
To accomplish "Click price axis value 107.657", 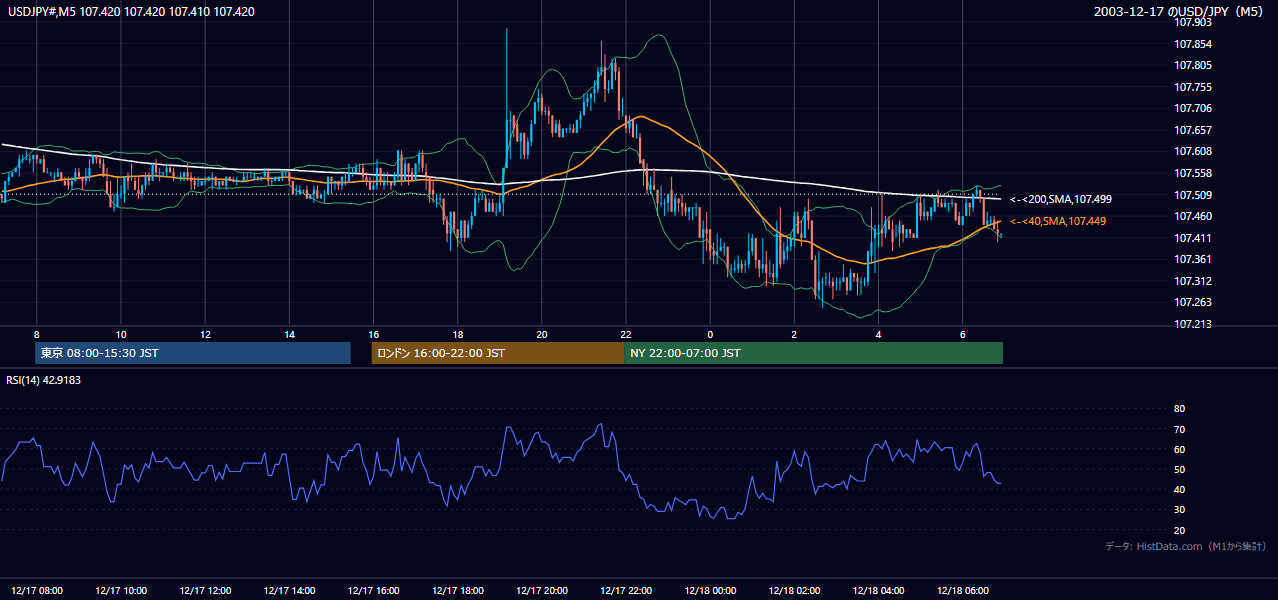I will (x=1192, y=130).
